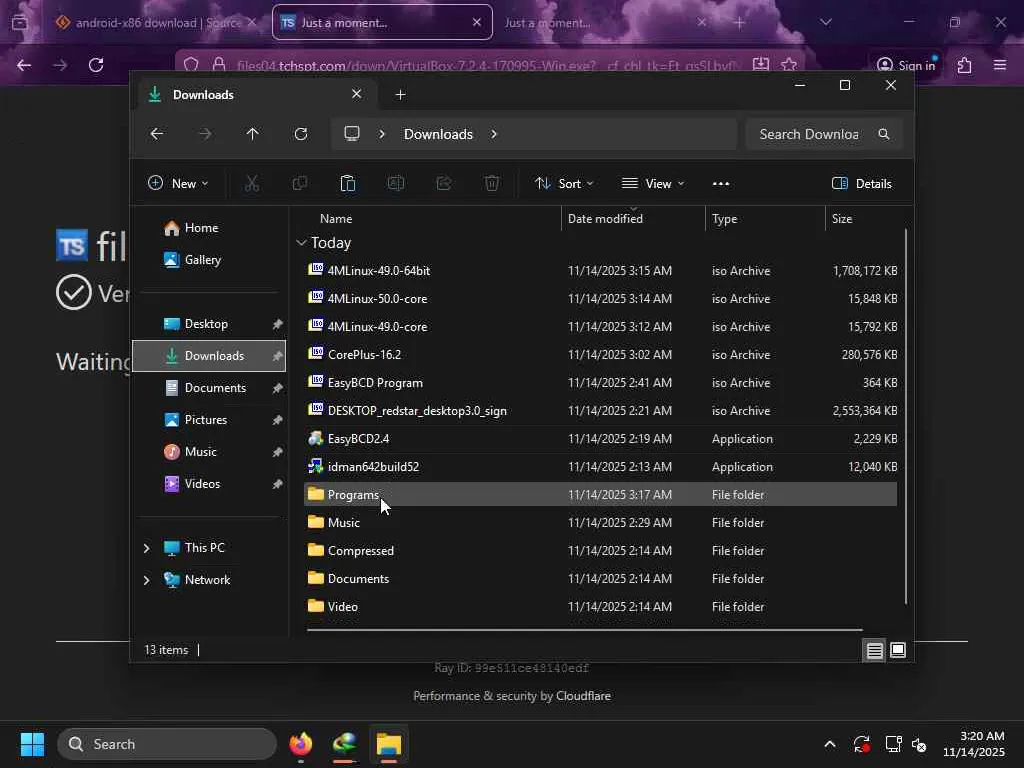Switch to large thumbnails view icon in status bar
Screen dimensions: 1024x768
[x=898, y=650]
